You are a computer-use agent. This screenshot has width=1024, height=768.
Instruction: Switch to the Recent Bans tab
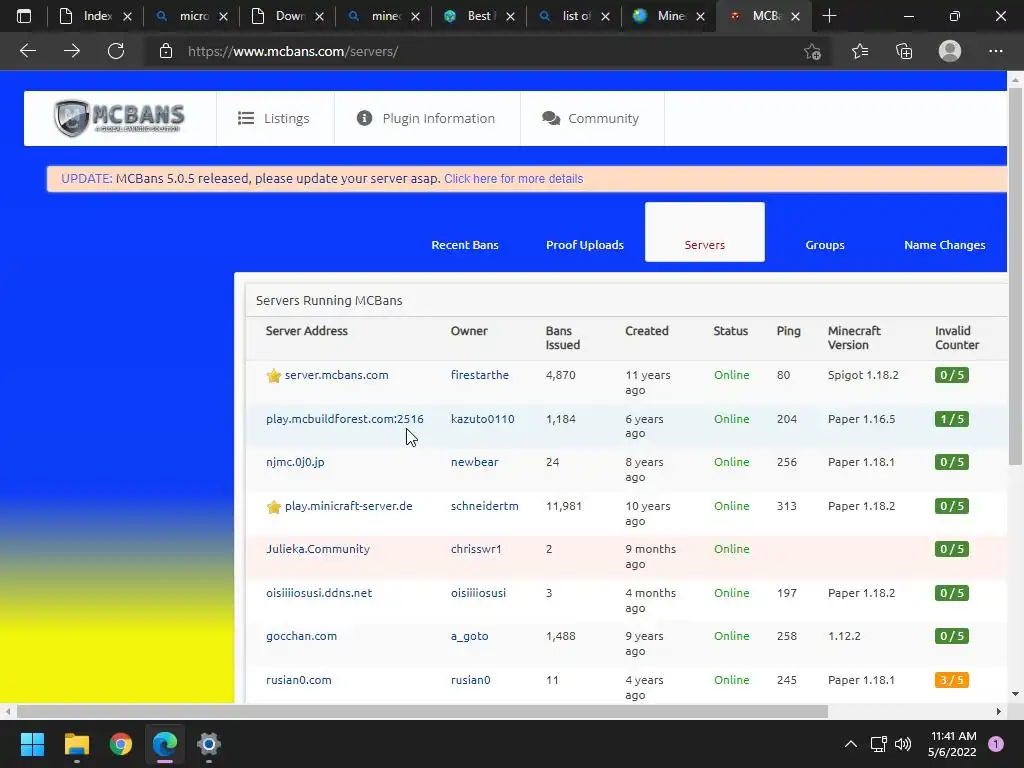click(465, 245)
